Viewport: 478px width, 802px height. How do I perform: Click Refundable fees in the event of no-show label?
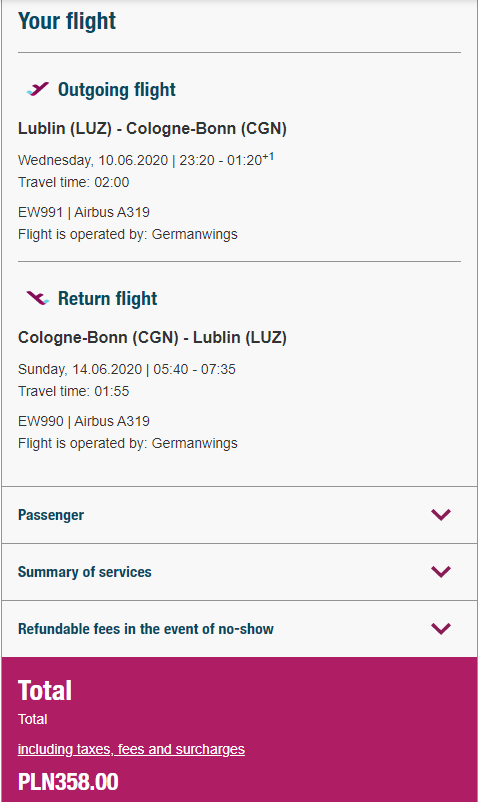pos(146,629)
